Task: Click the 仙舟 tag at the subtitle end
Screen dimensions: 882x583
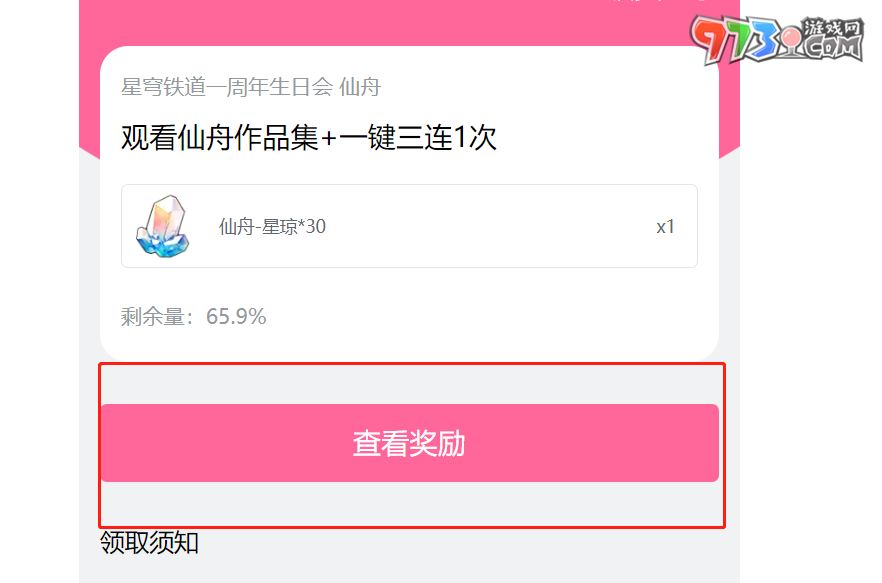Action: (360, 87)
